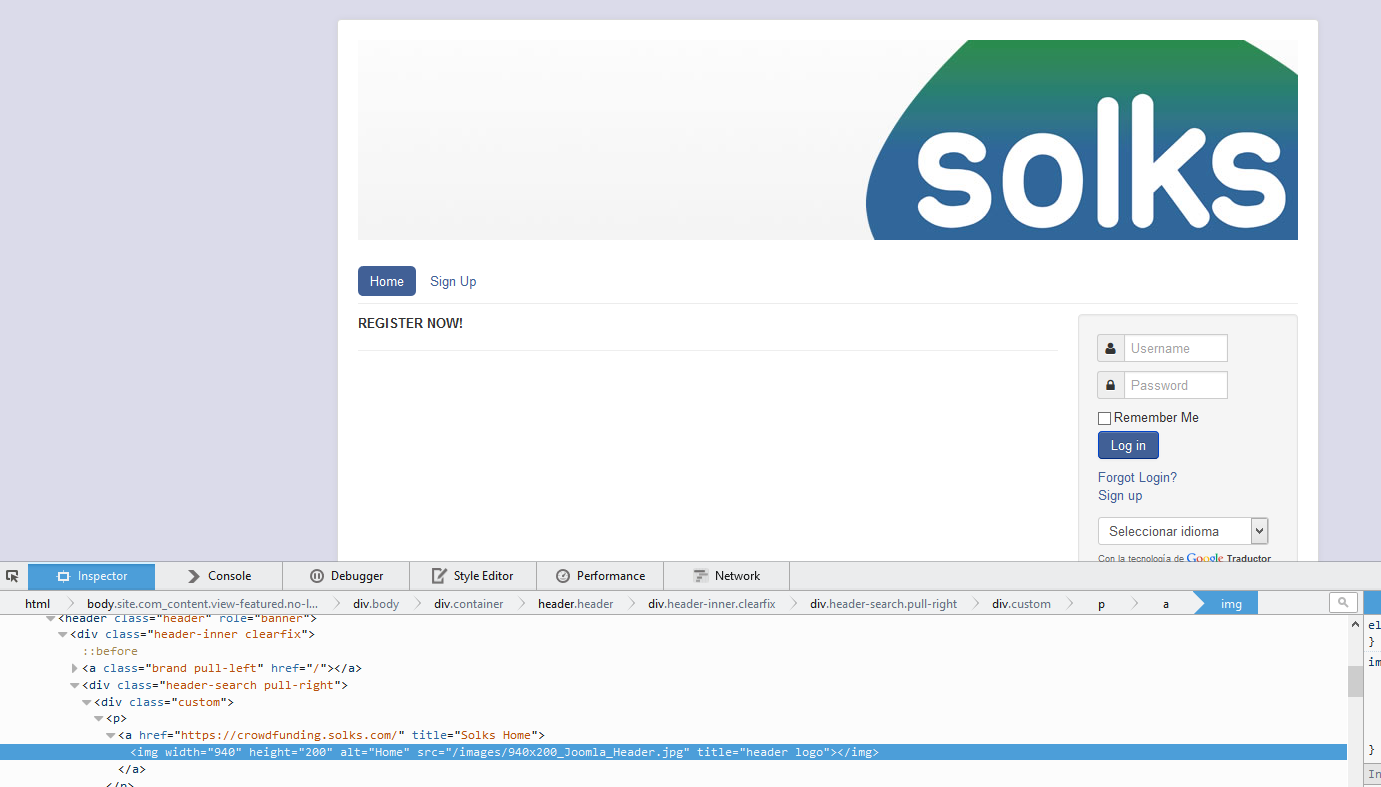Select the div.custom breadcrumb

coord(1021,604)
